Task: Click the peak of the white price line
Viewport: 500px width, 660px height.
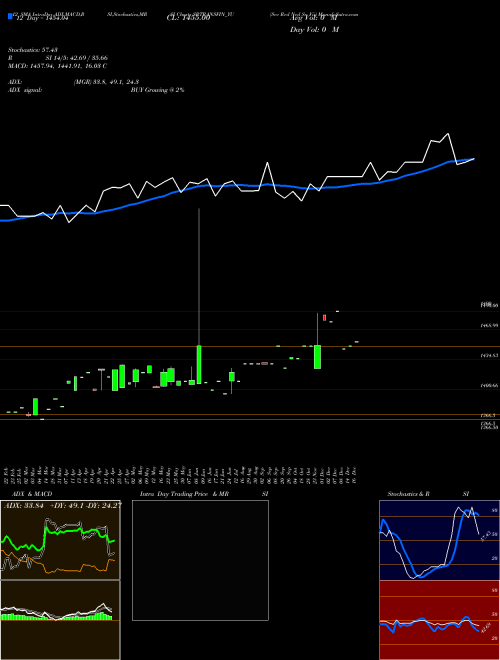Action: click(448, 134)
